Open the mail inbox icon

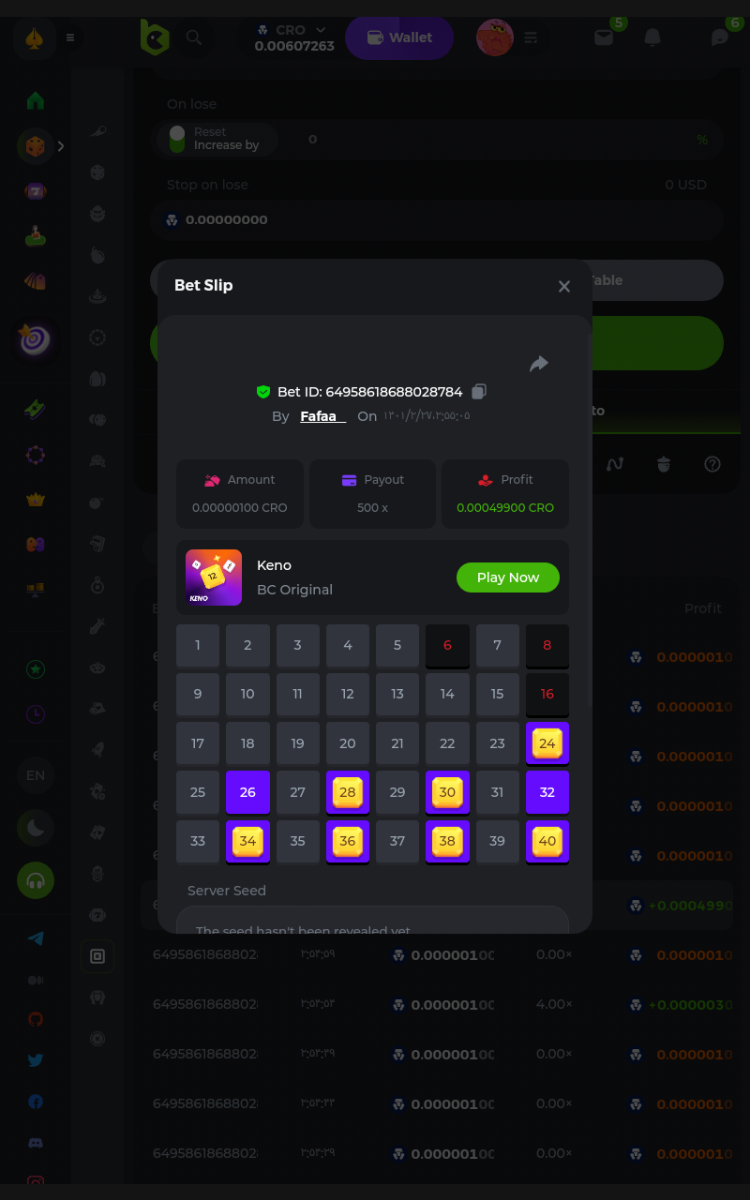603,38
